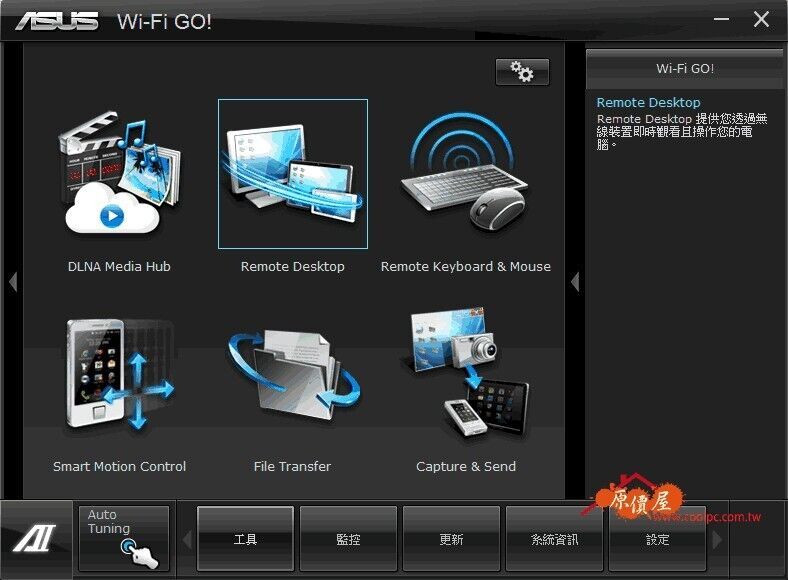788x580 pixels.
Task: Open the gears settings button
Action: click(522, 72)
